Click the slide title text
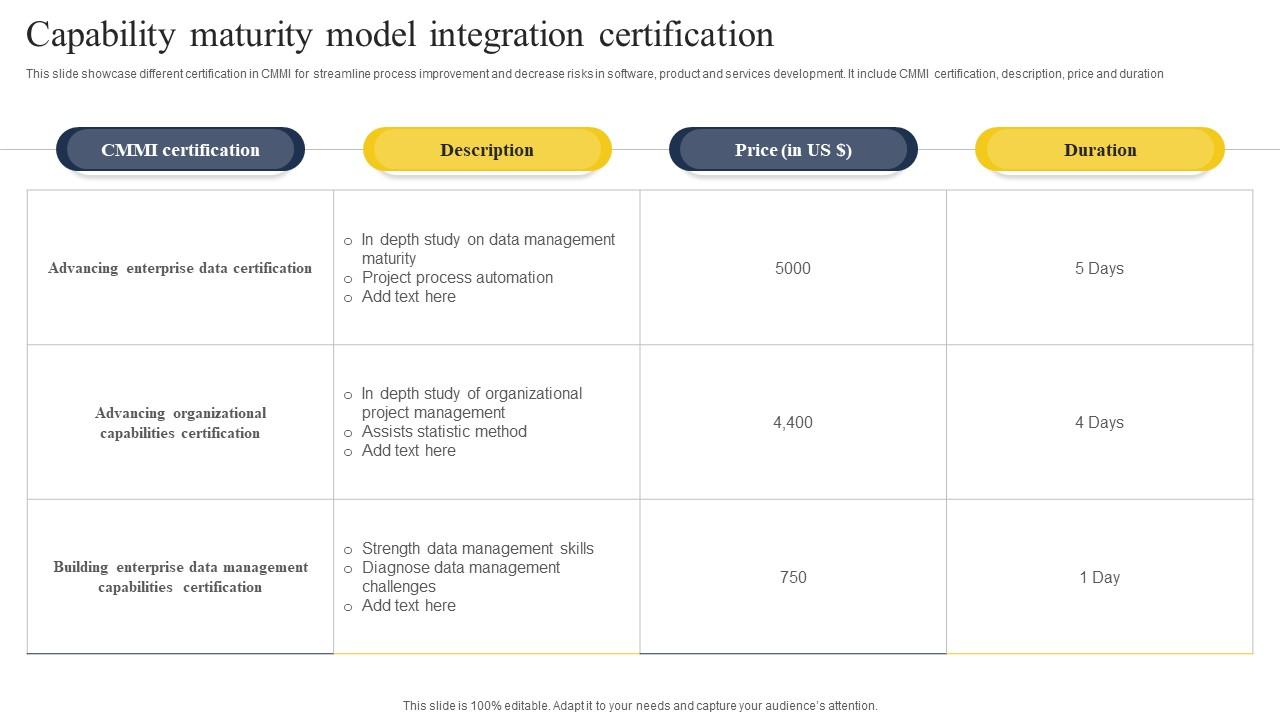Viewport: 1280px width, 720px height. click(400, 34)
